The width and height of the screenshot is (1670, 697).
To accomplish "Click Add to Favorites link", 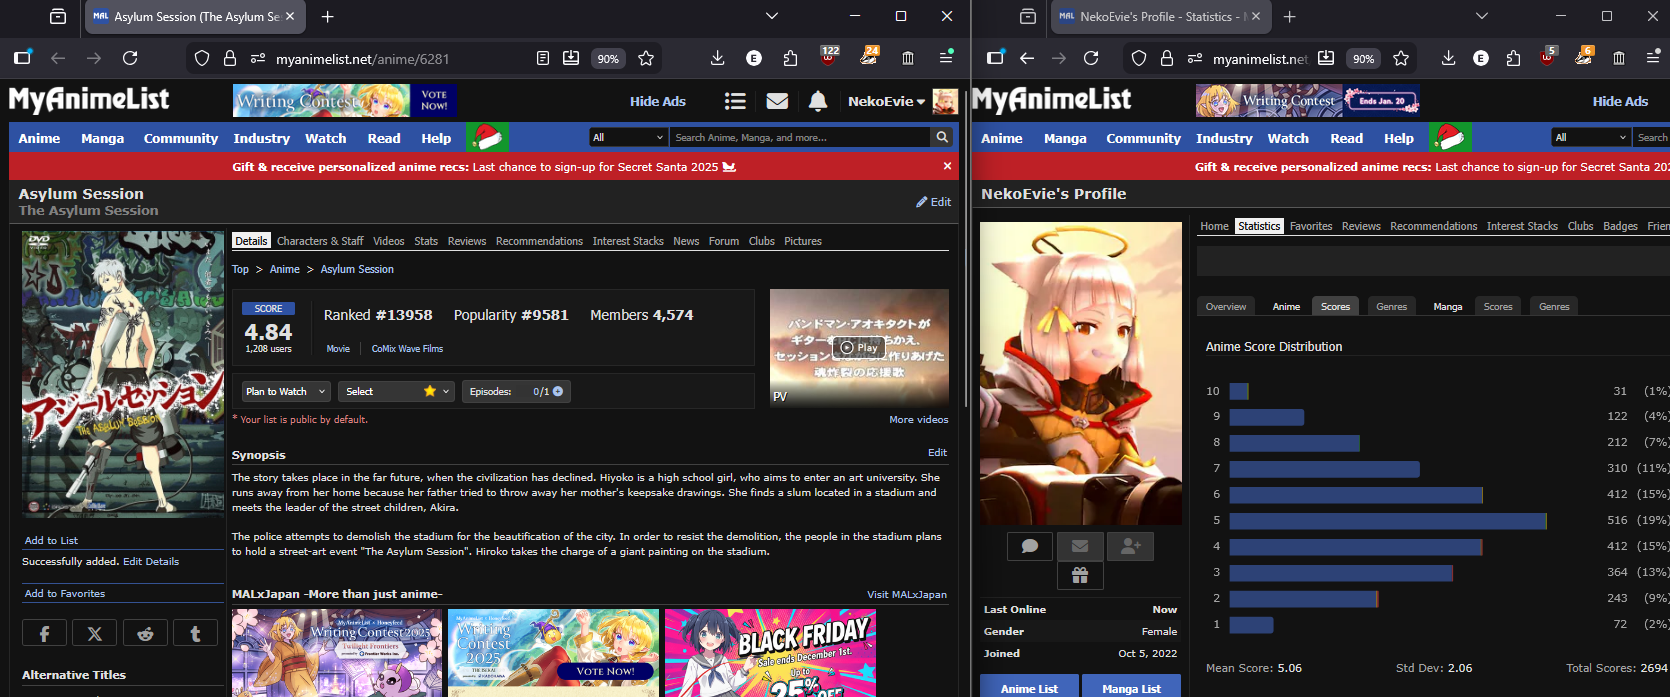I will point(64,594).
